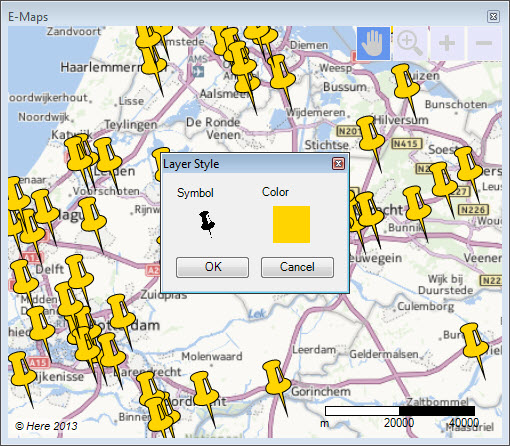Cancel the Layer Style dialog
The height and width of the screenshot is (446, 510).
click(297, 267)
